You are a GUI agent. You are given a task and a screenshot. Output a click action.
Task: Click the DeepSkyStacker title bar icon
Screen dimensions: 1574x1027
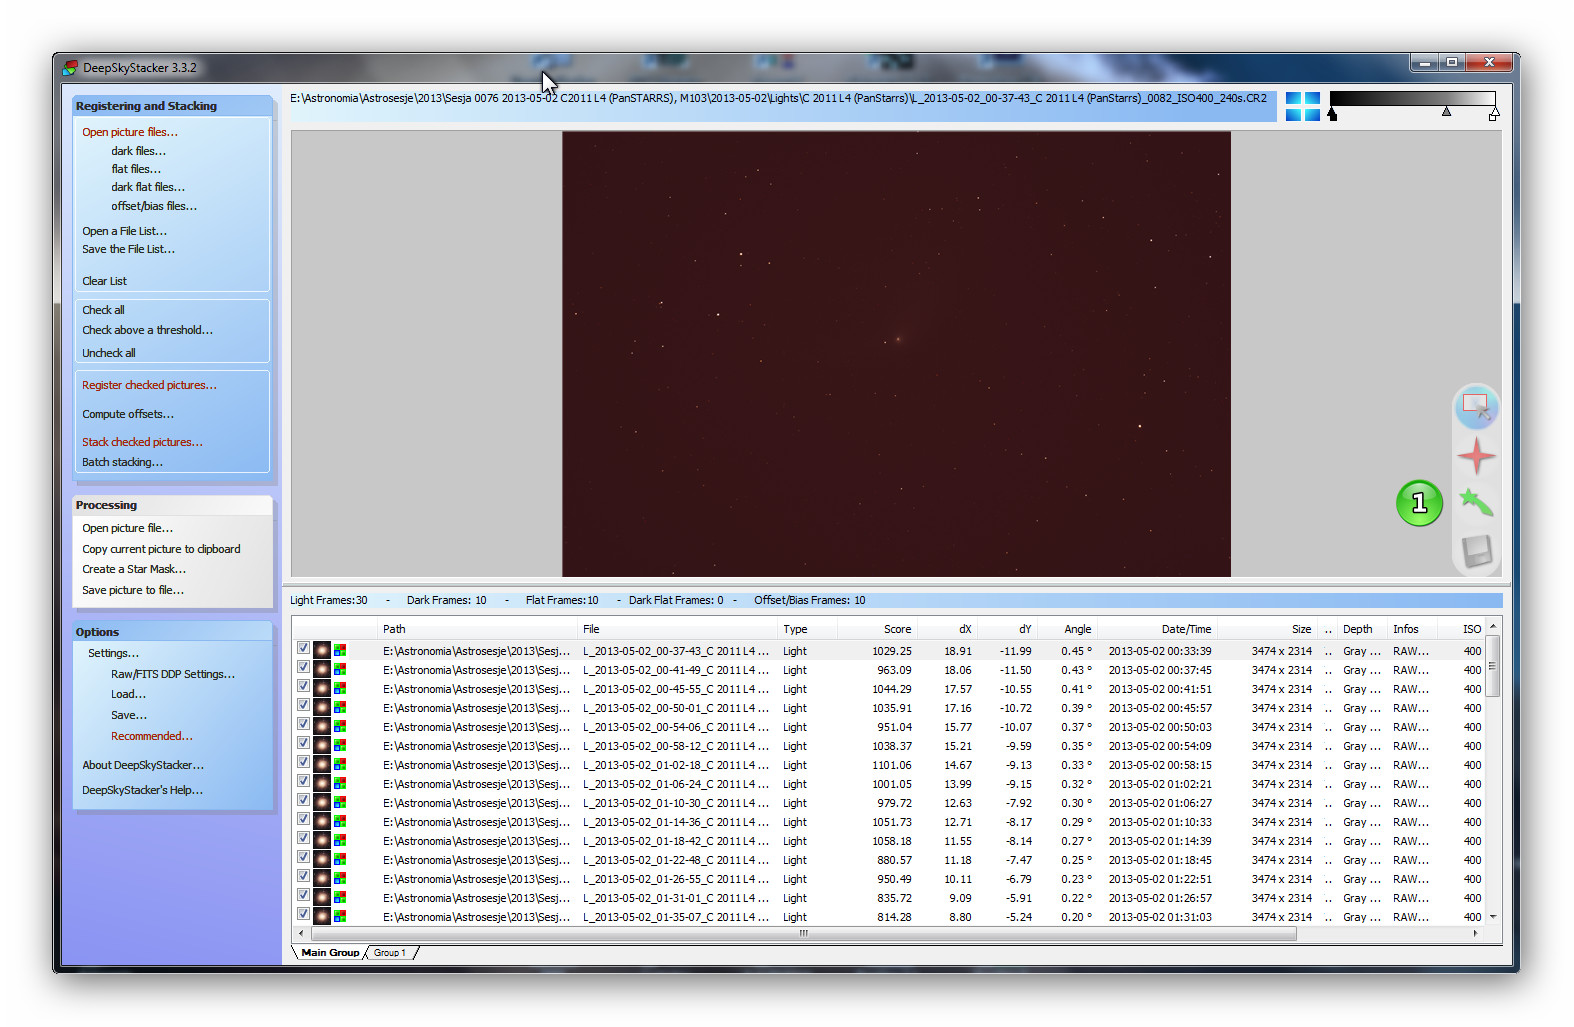coord(70,68)
